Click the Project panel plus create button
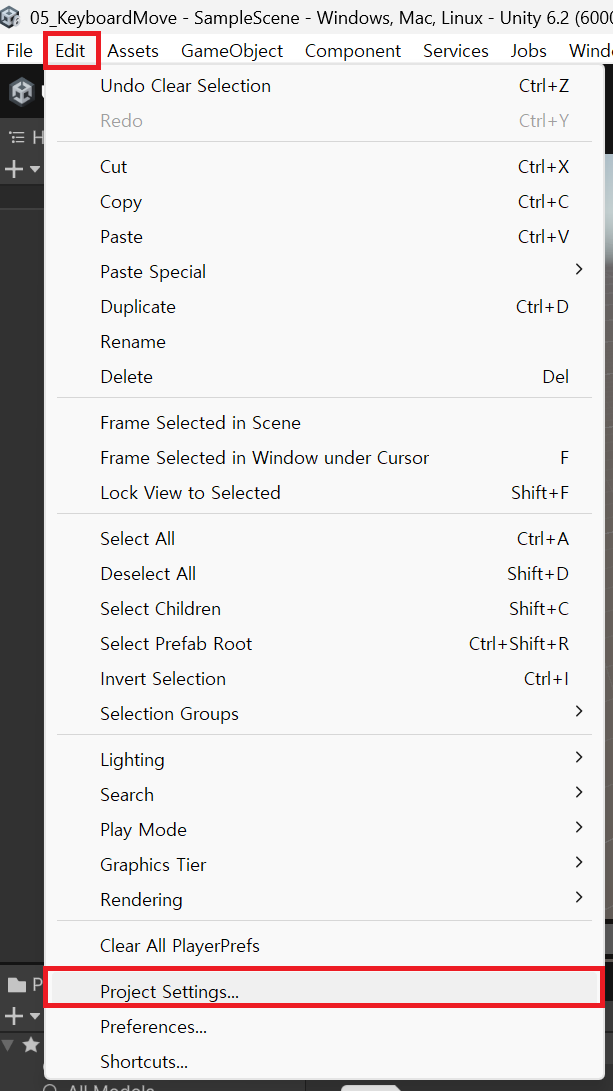The height and width of the screenshot is (1091, 613). [x=14, y=1016]
